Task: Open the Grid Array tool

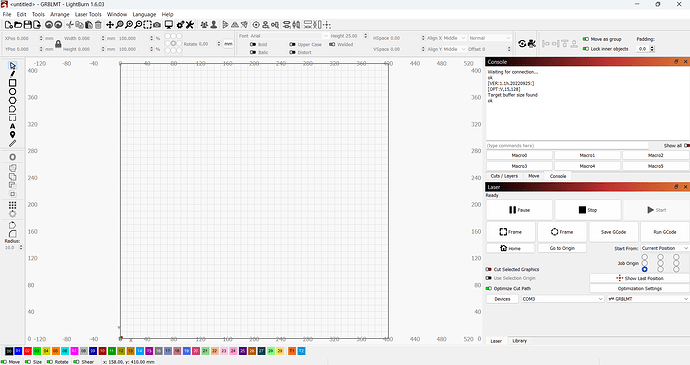Action: click(12, 205)
